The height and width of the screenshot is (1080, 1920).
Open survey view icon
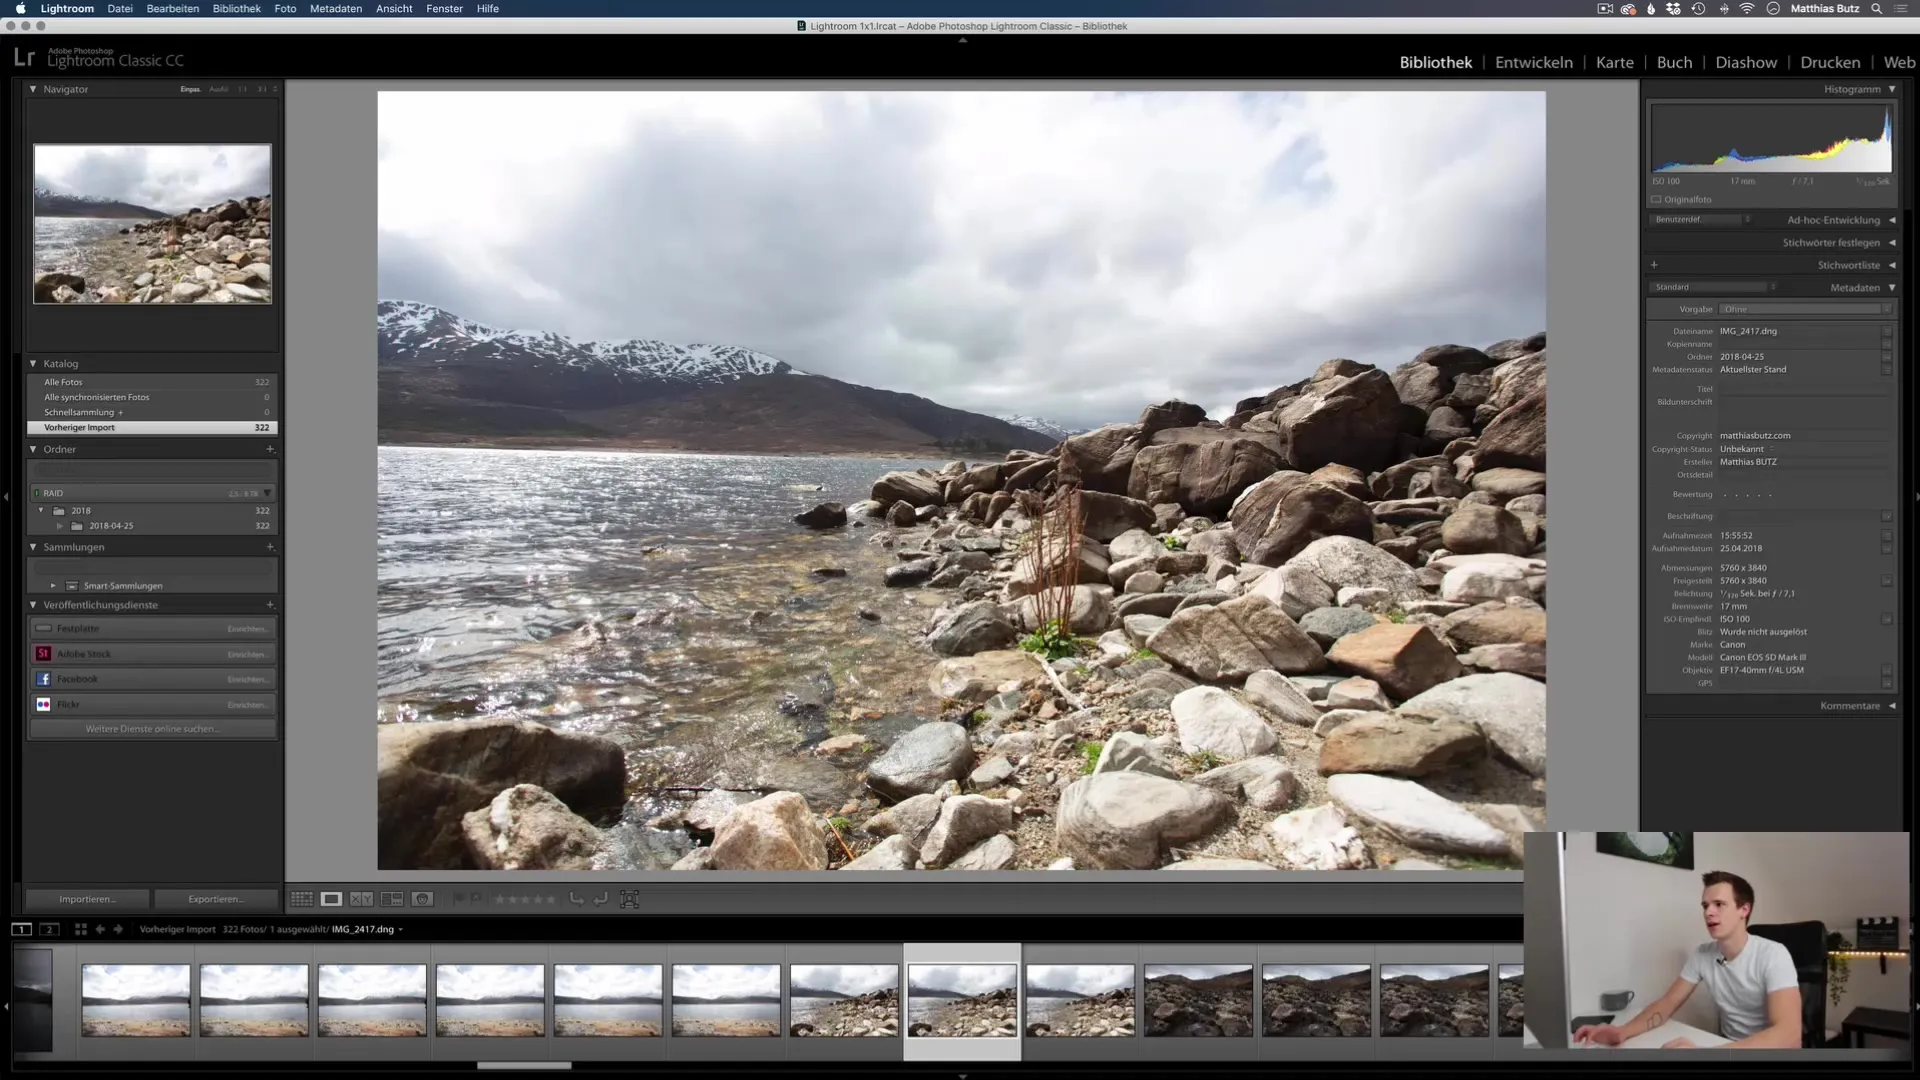point(392,899)
